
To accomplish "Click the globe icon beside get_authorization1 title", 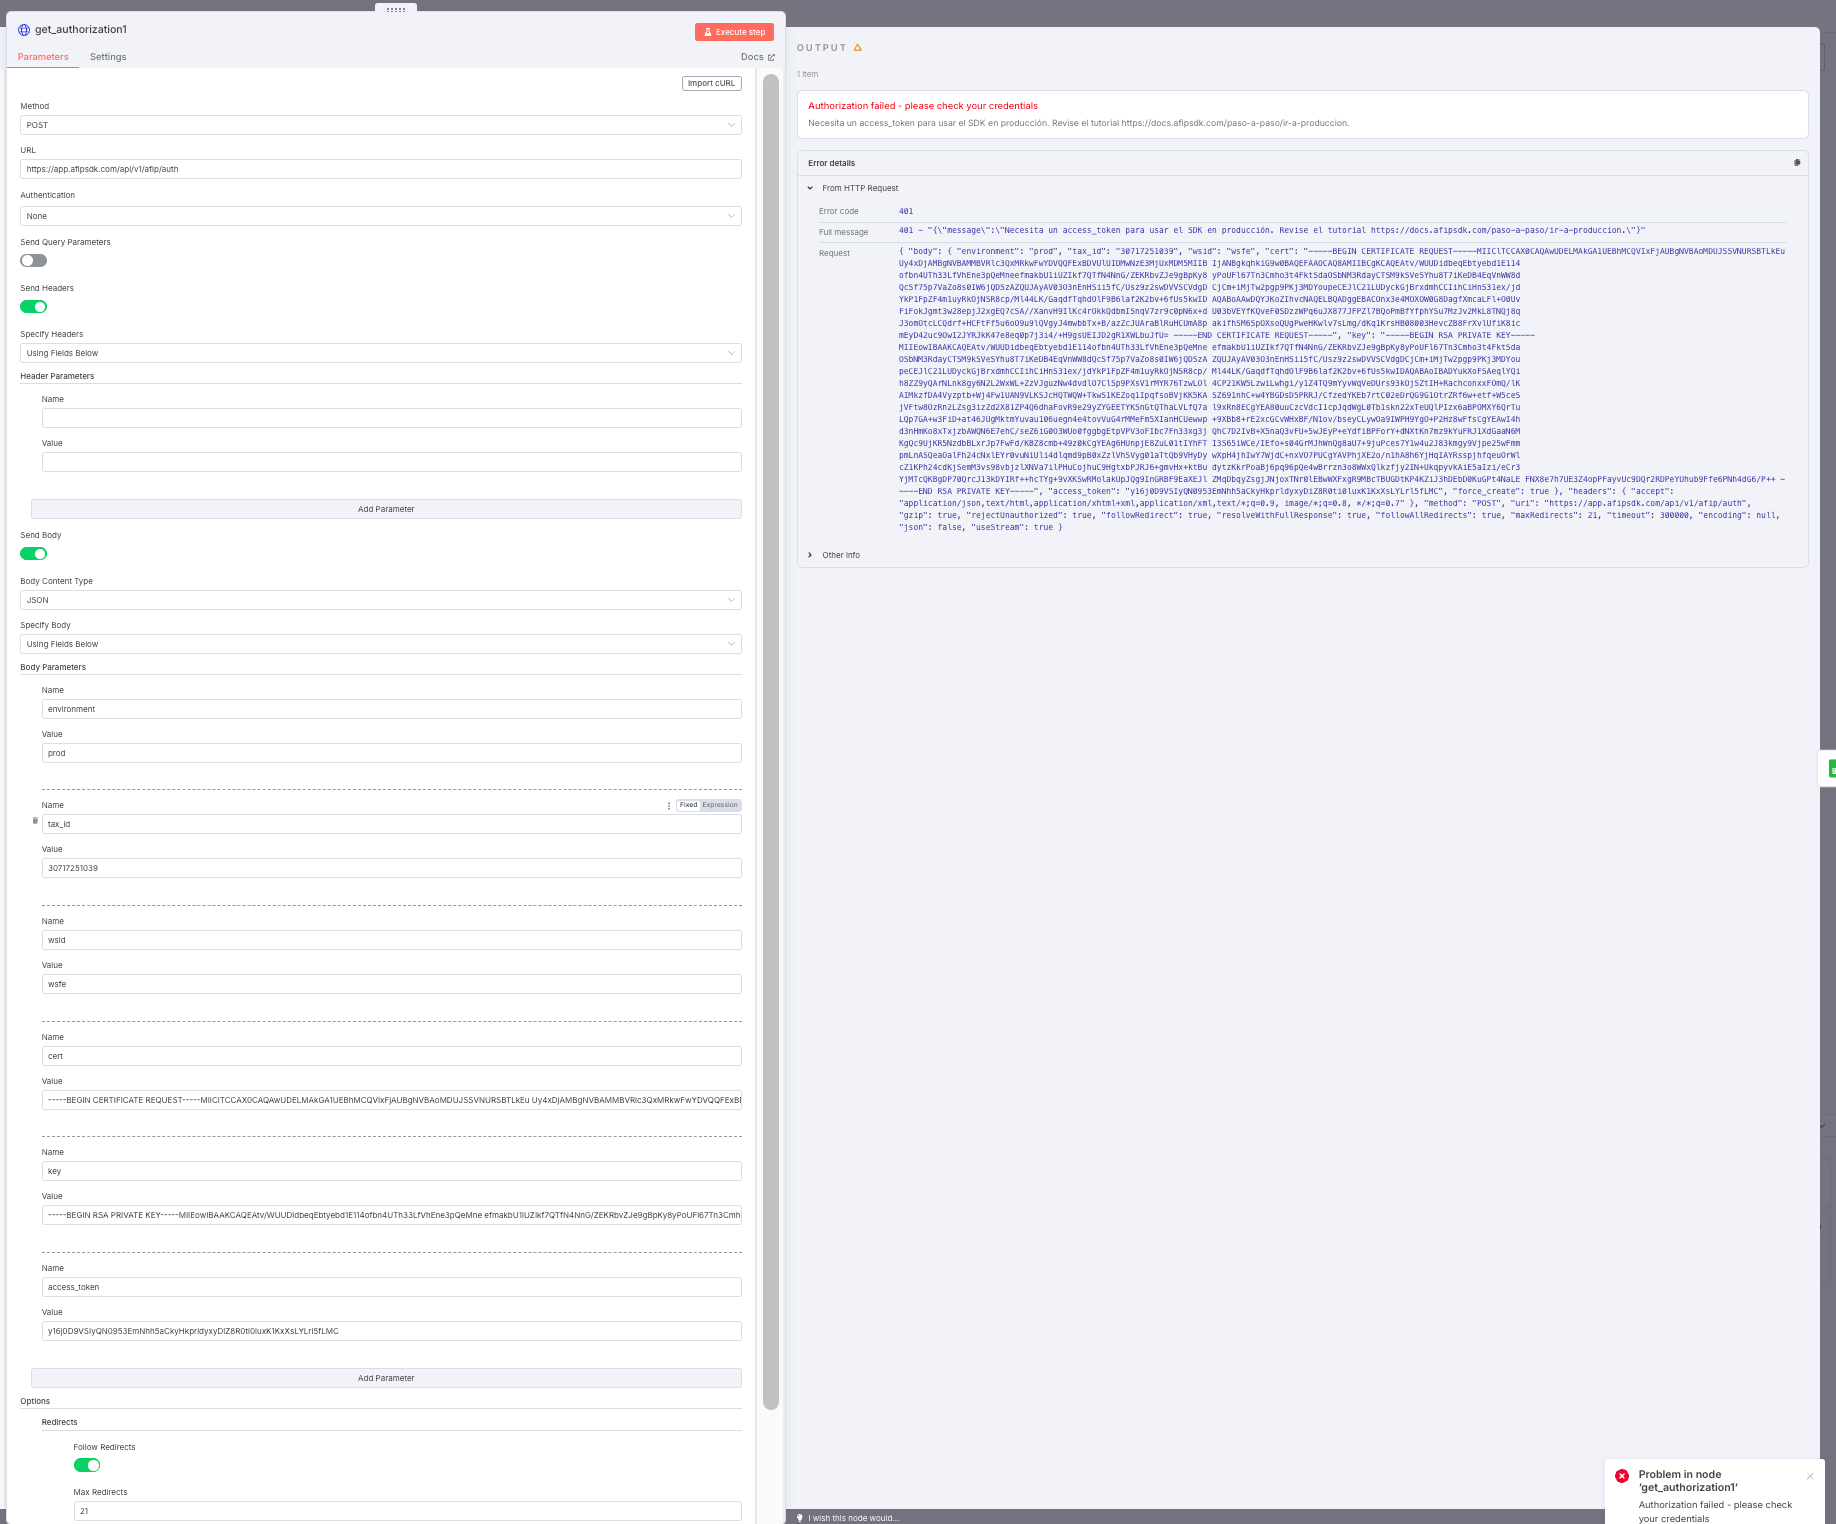I will (24, 30).
